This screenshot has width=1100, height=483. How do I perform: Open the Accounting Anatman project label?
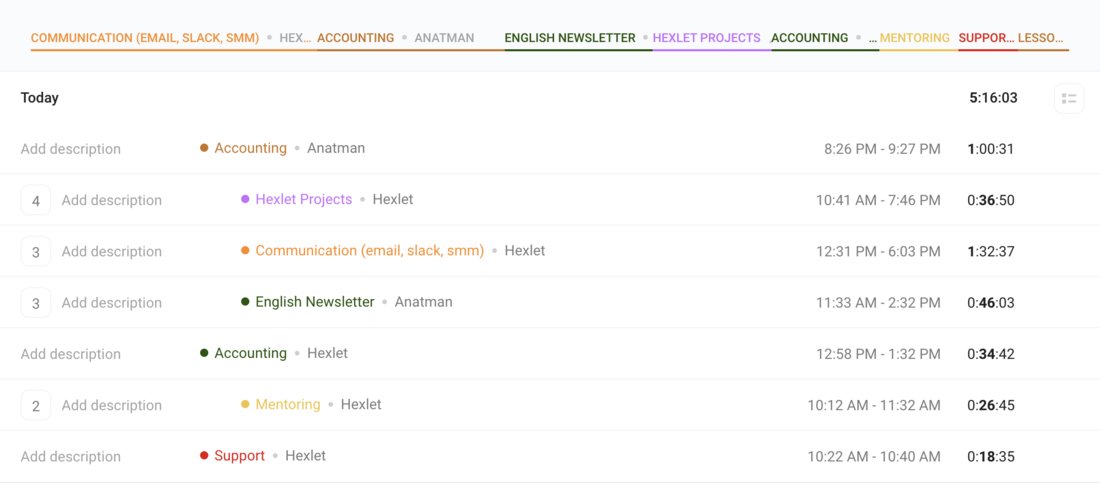250,148
